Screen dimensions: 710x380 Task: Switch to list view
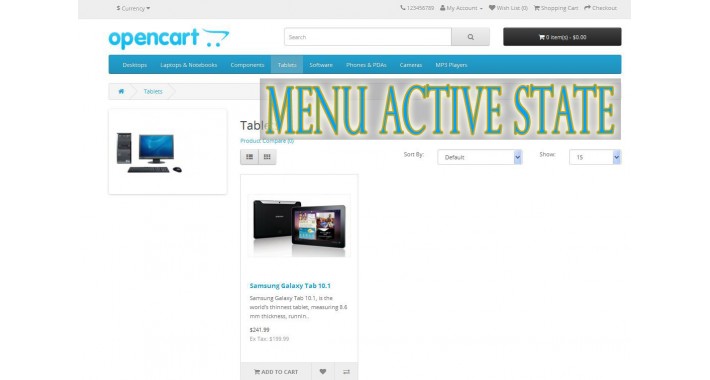point(249,157)
